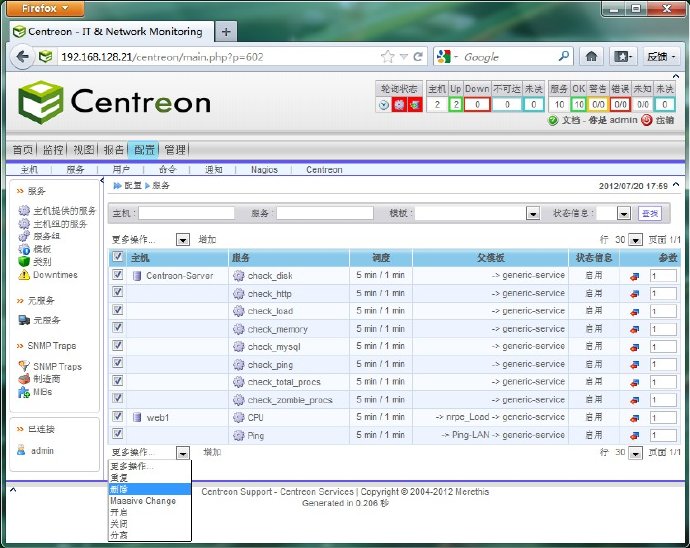690x548 pixels.
Task: Open the bottom rows-per-page dropdown
Action: pos(635,452)
